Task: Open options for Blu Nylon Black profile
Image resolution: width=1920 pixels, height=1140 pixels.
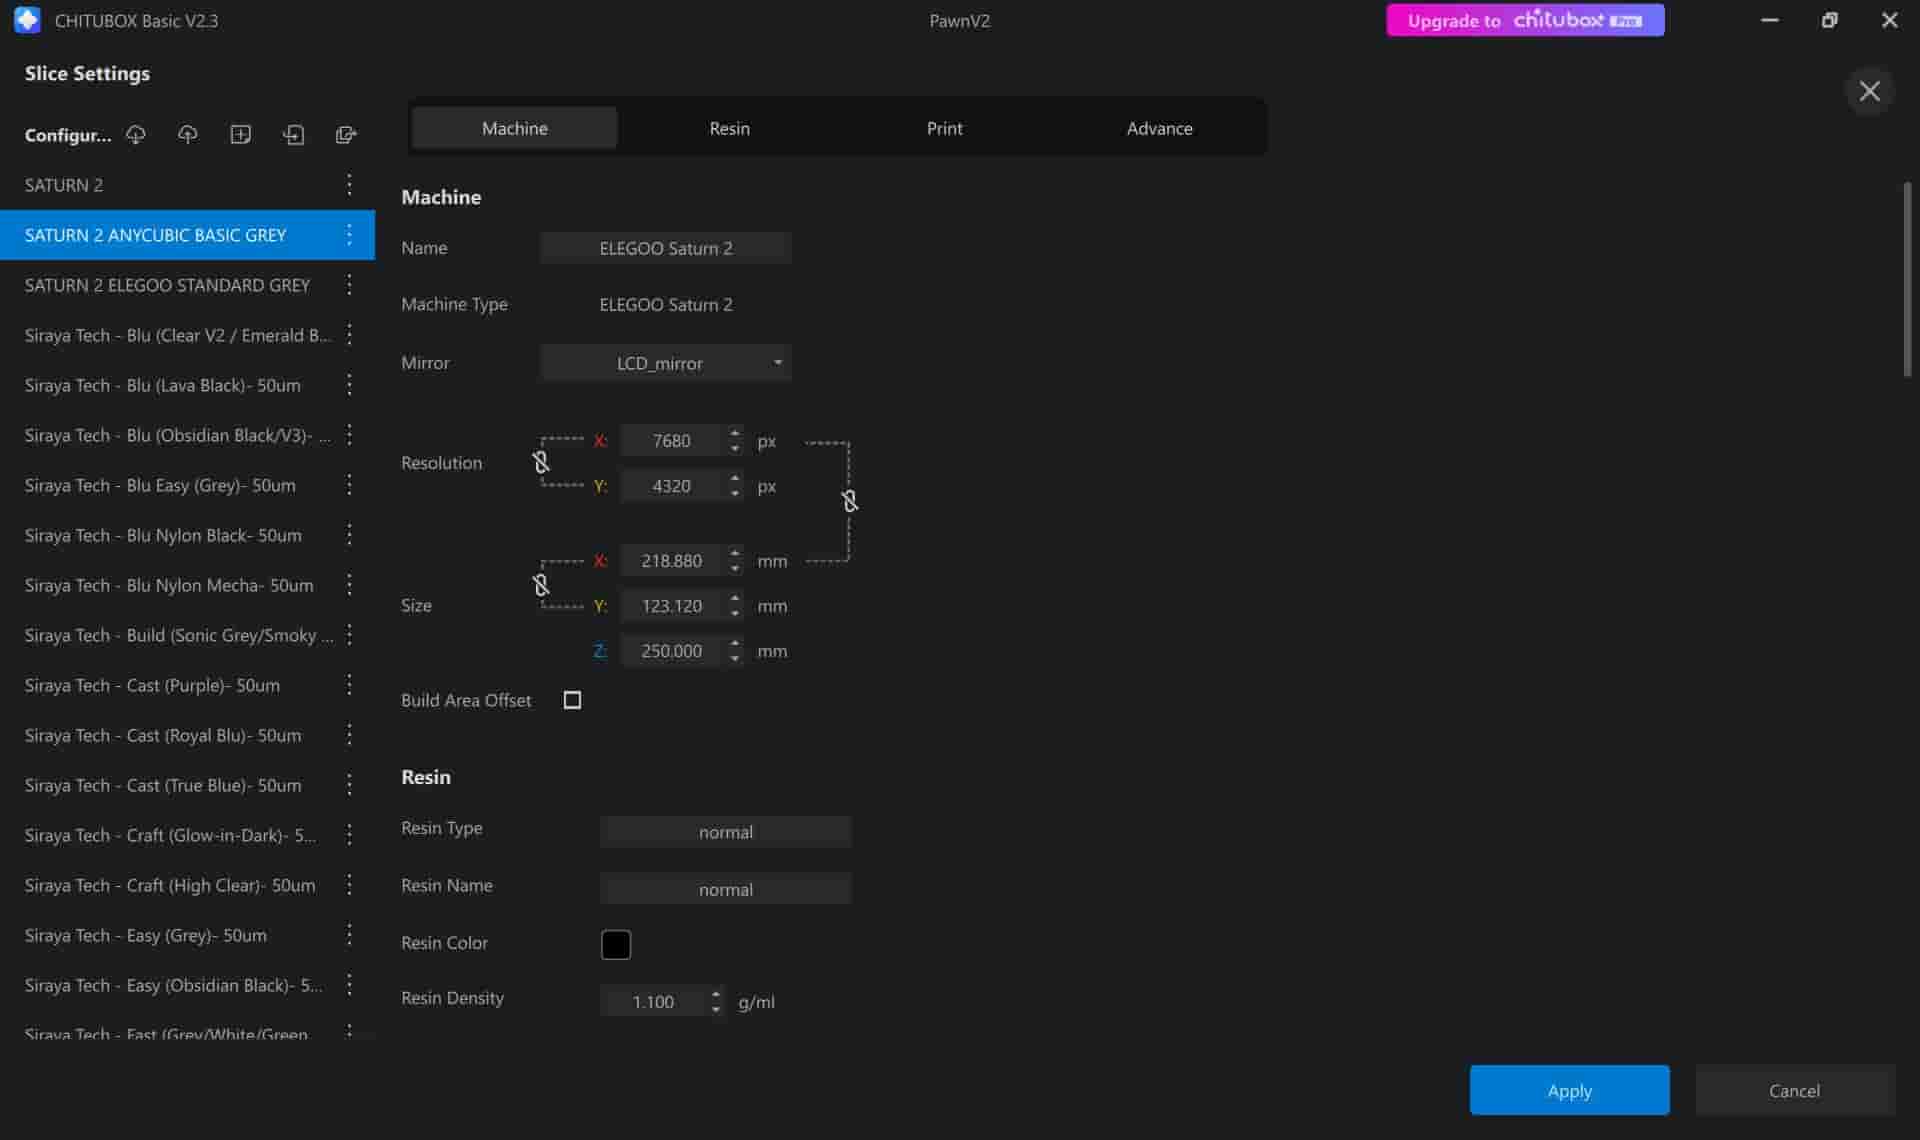Action: pyautogui.click(x=349, y=535)
